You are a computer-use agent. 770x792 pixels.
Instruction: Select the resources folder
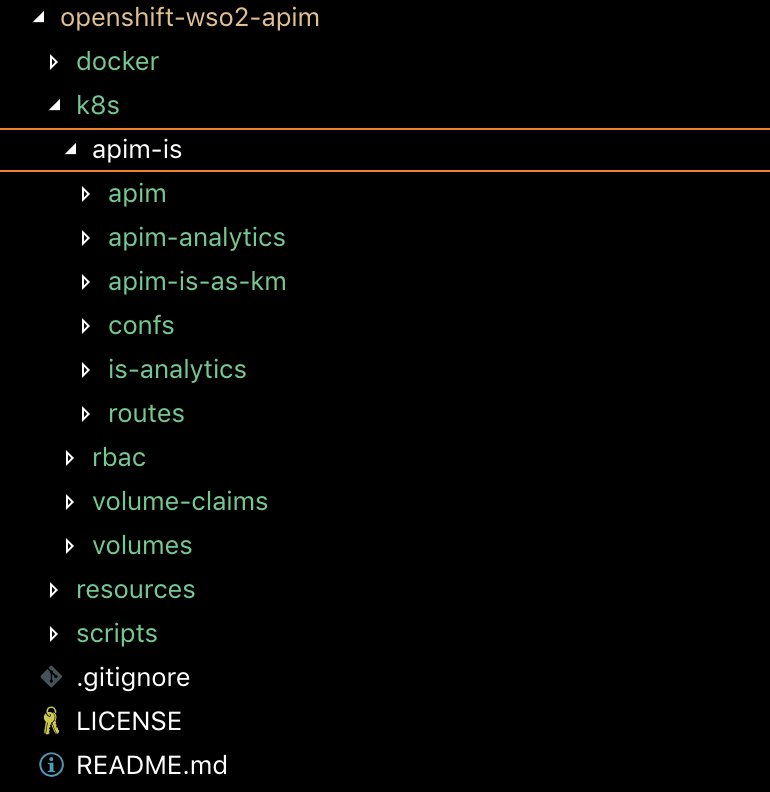click(x=135, y=590)
